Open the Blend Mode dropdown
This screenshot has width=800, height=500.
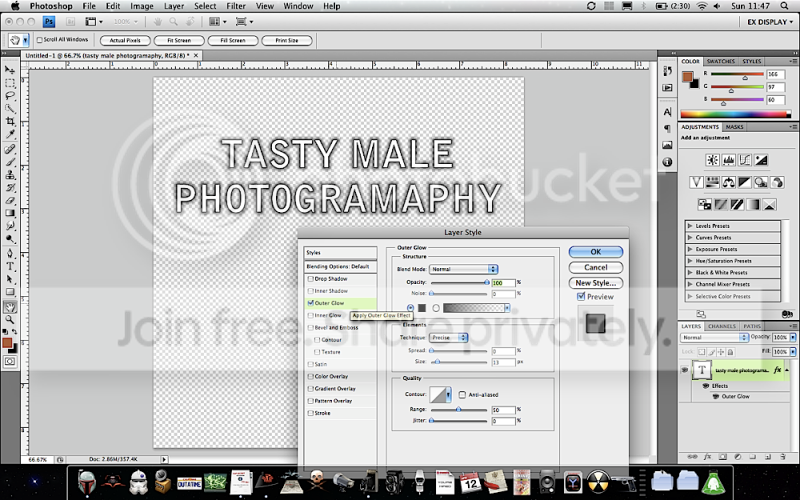(x=463, y=269)
